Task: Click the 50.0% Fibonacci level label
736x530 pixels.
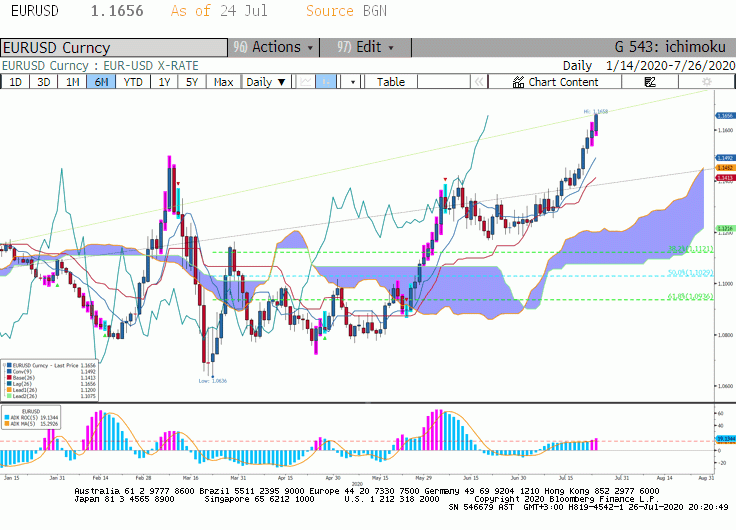Action: tap(690, 272)
